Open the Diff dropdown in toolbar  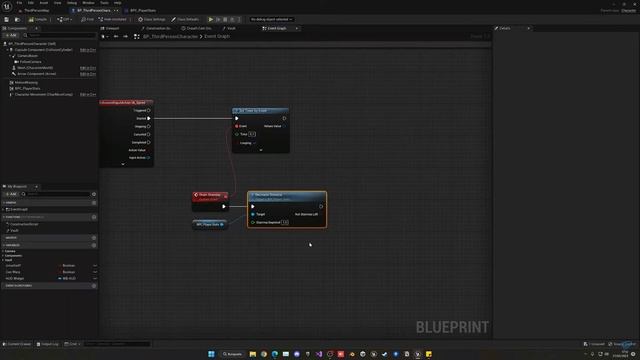click(x=64, y=19)
